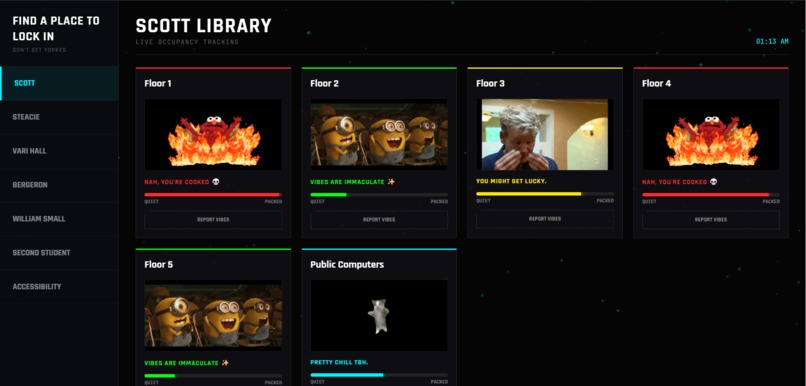Click the Floor 1 Elmo fire image

point(213,135)
